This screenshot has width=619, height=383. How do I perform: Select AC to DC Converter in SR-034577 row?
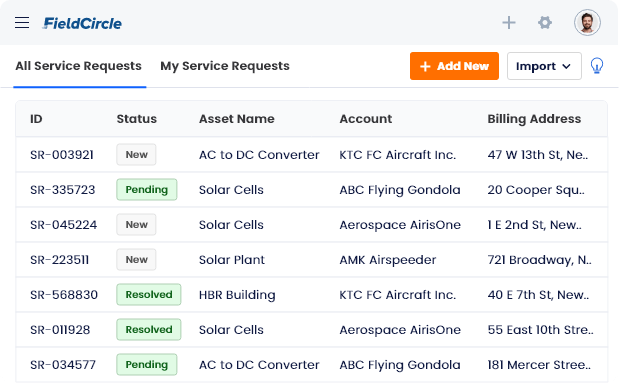259,365
